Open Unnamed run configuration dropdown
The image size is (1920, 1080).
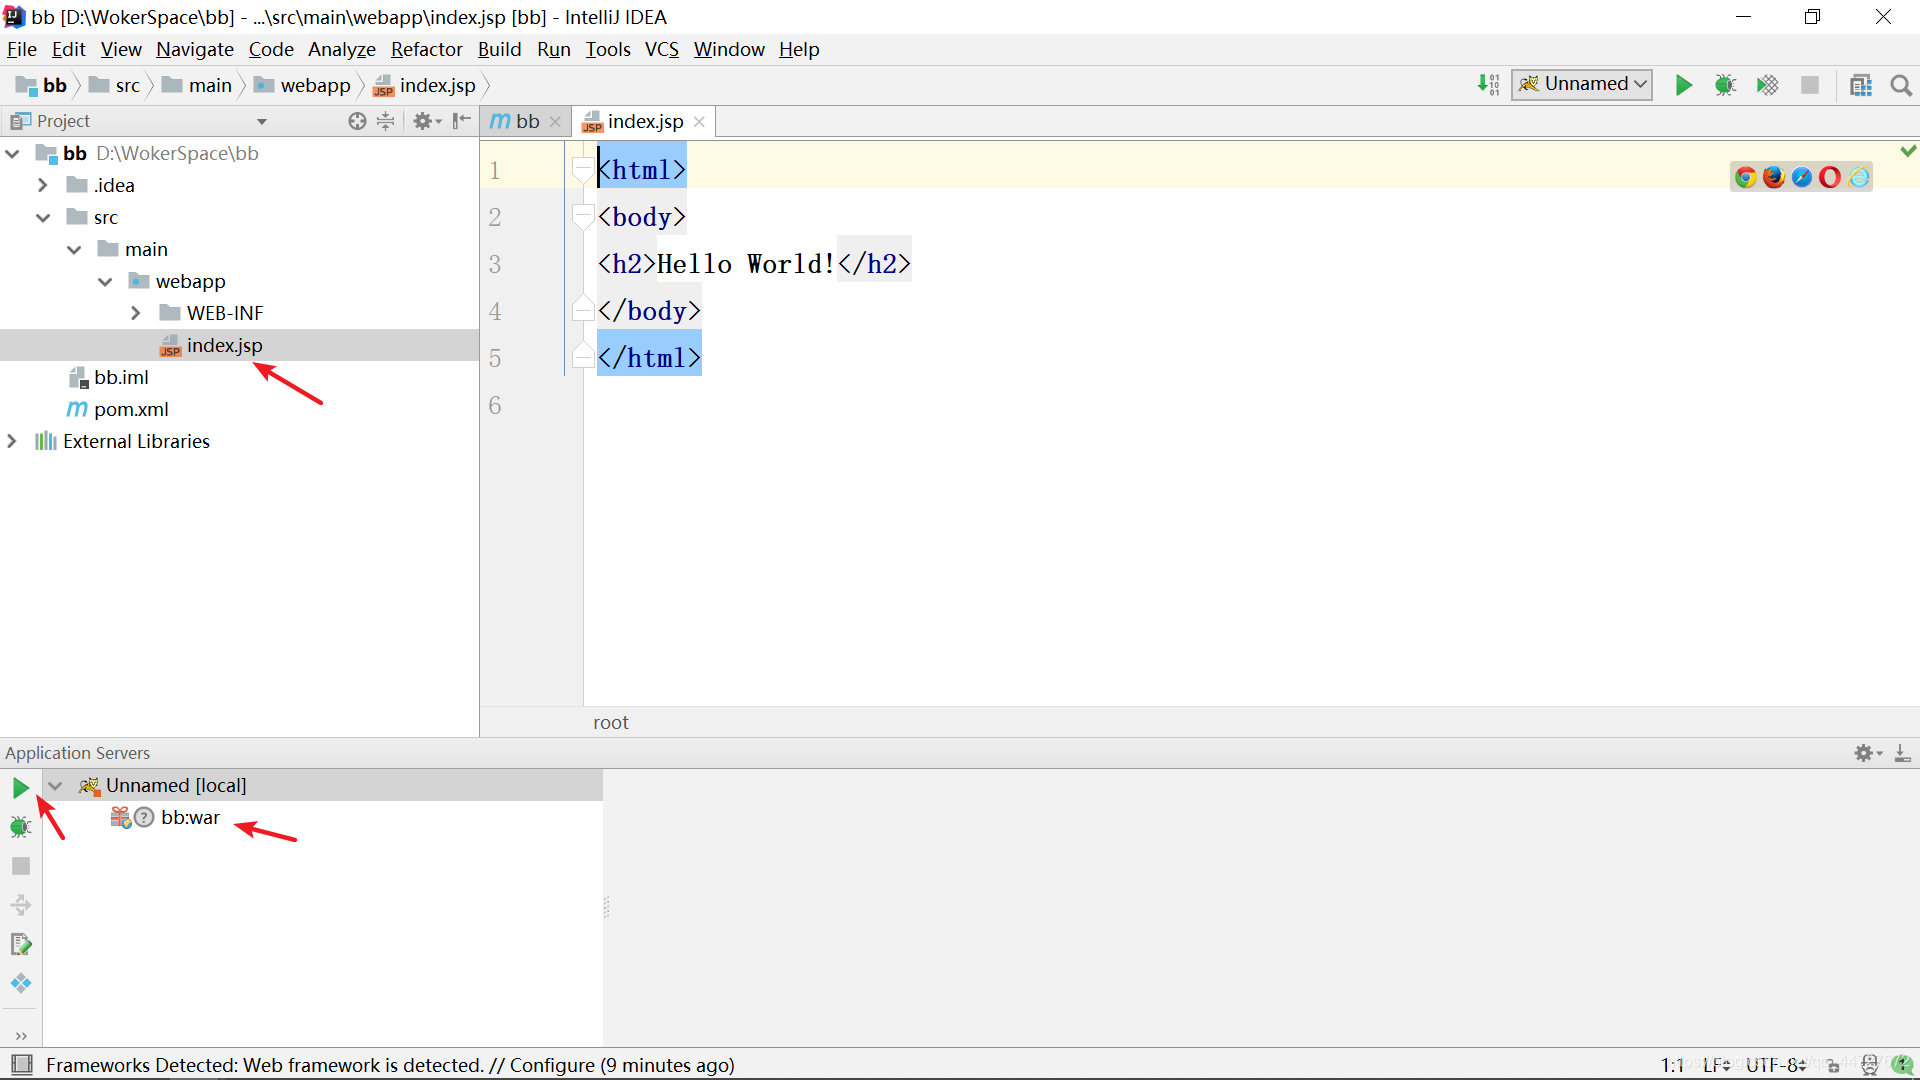click(1582, 84)
